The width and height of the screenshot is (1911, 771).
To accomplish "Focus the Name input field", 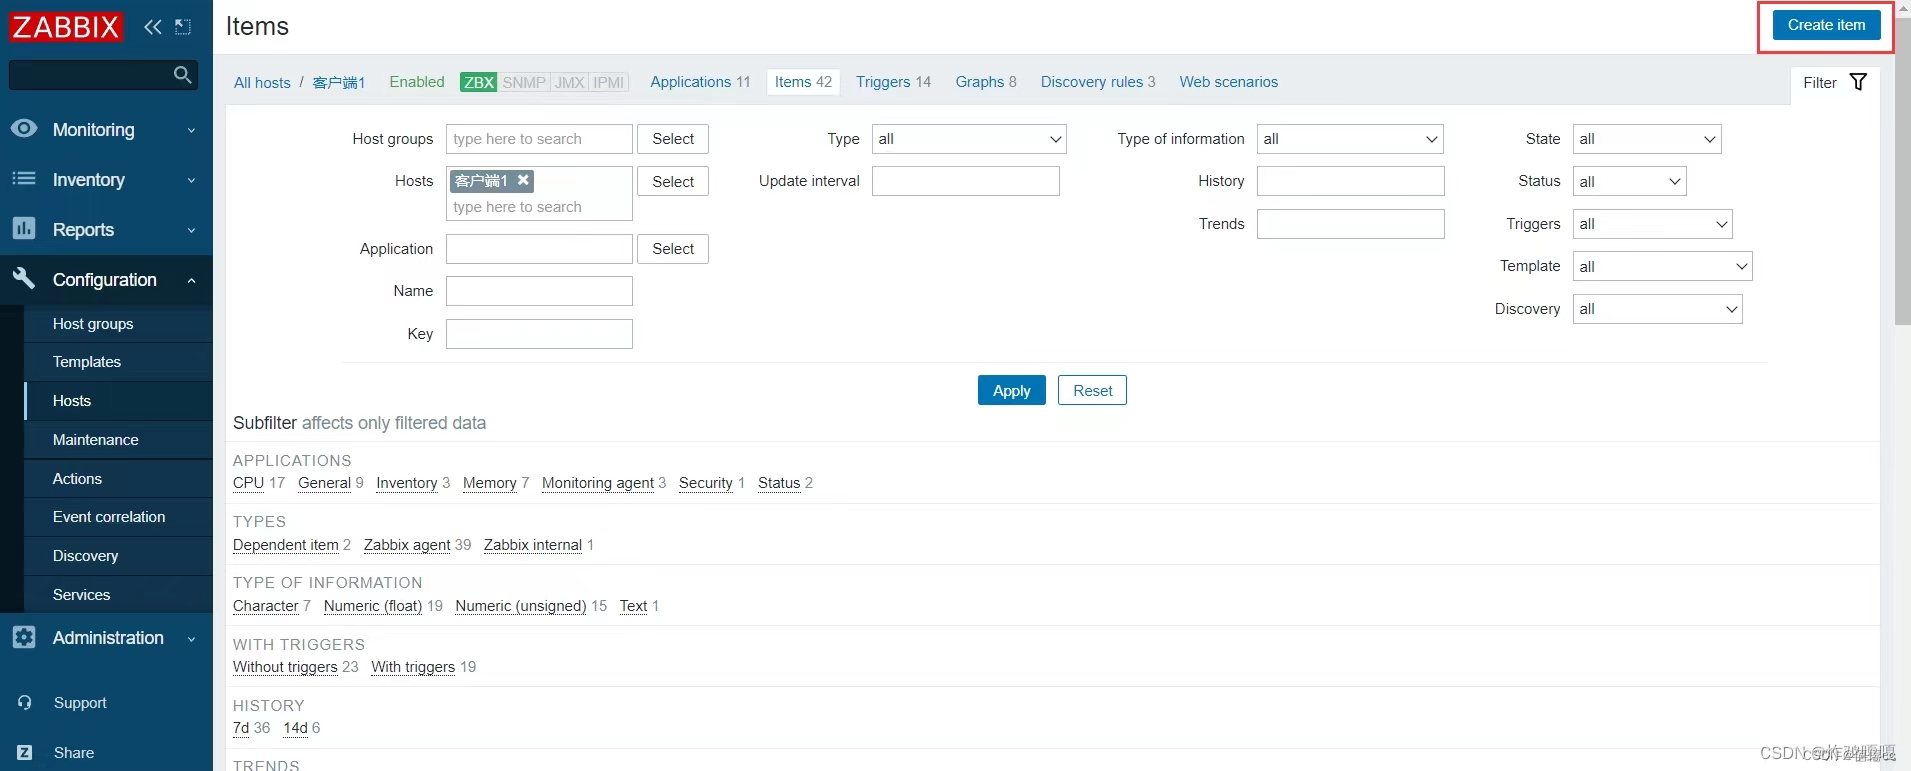I will tap(539, 291).
